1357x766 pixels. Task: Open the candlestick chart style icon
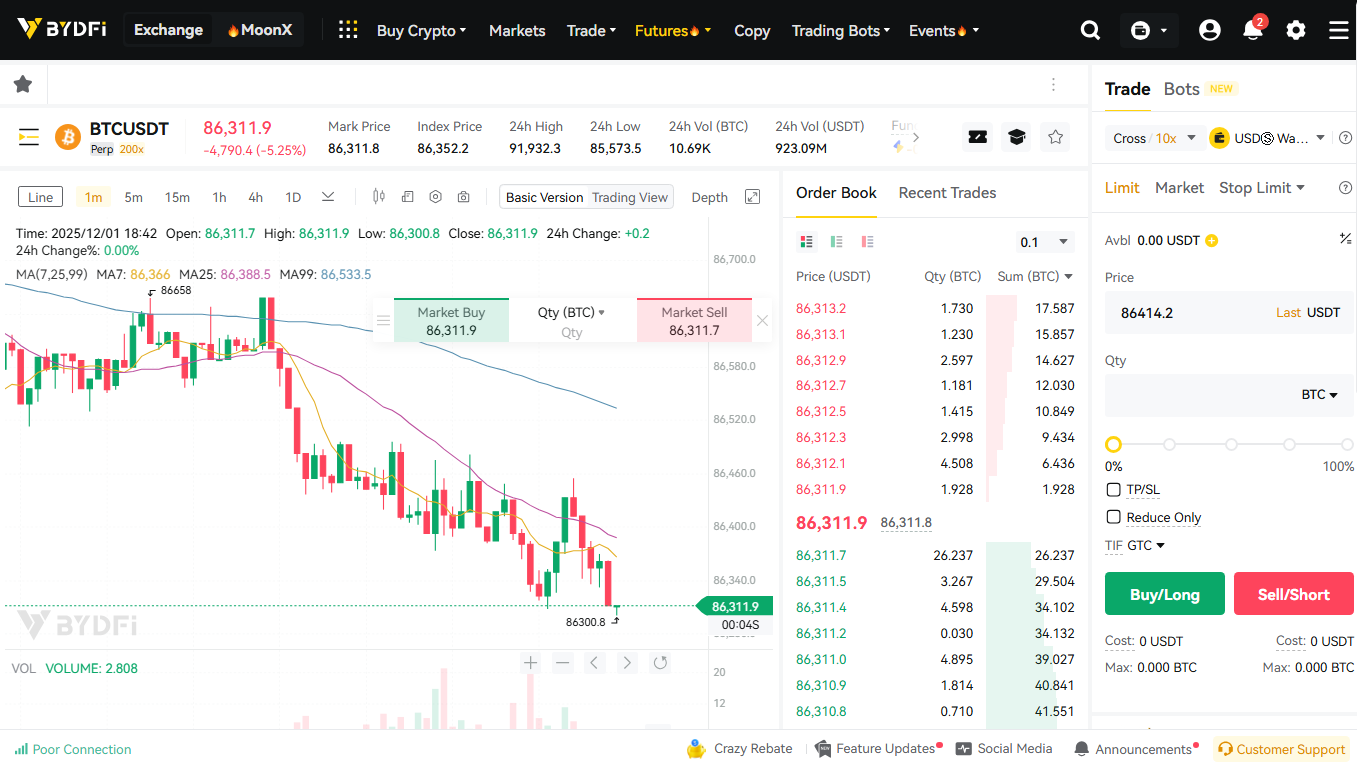[378, 197]
